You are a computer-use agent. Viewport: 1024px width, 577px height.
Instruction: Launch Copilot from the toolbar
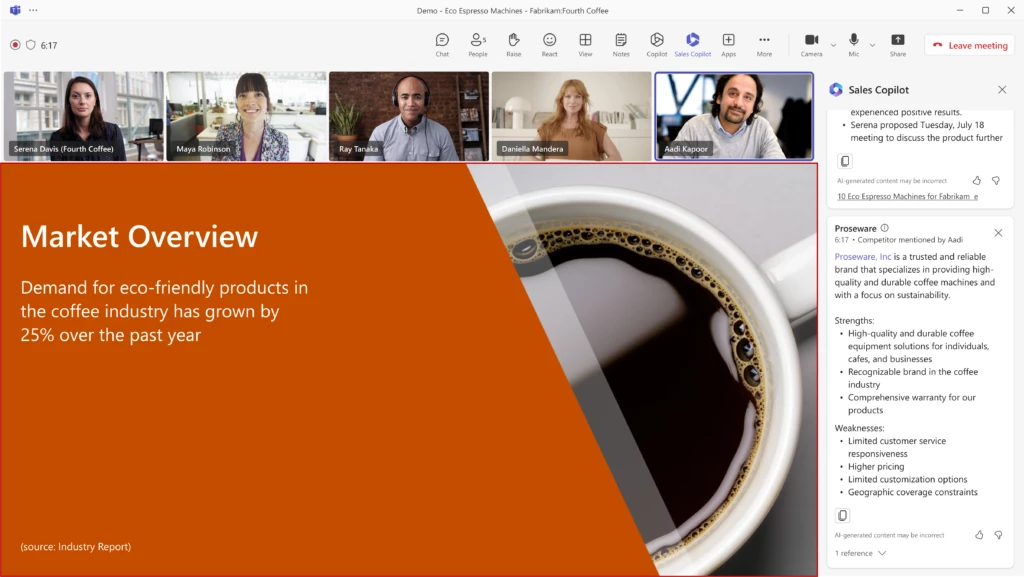point(657,43)
